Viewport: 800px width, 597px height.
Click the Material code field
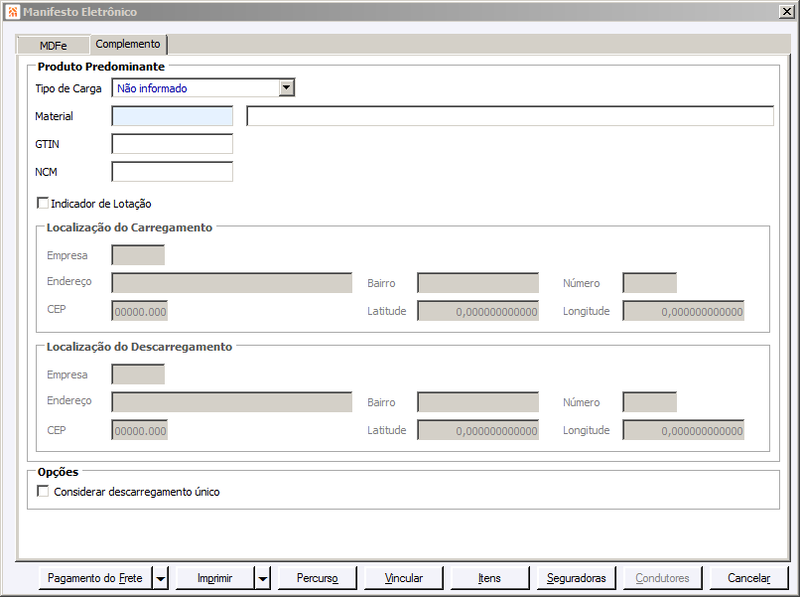tap(172, 116)
